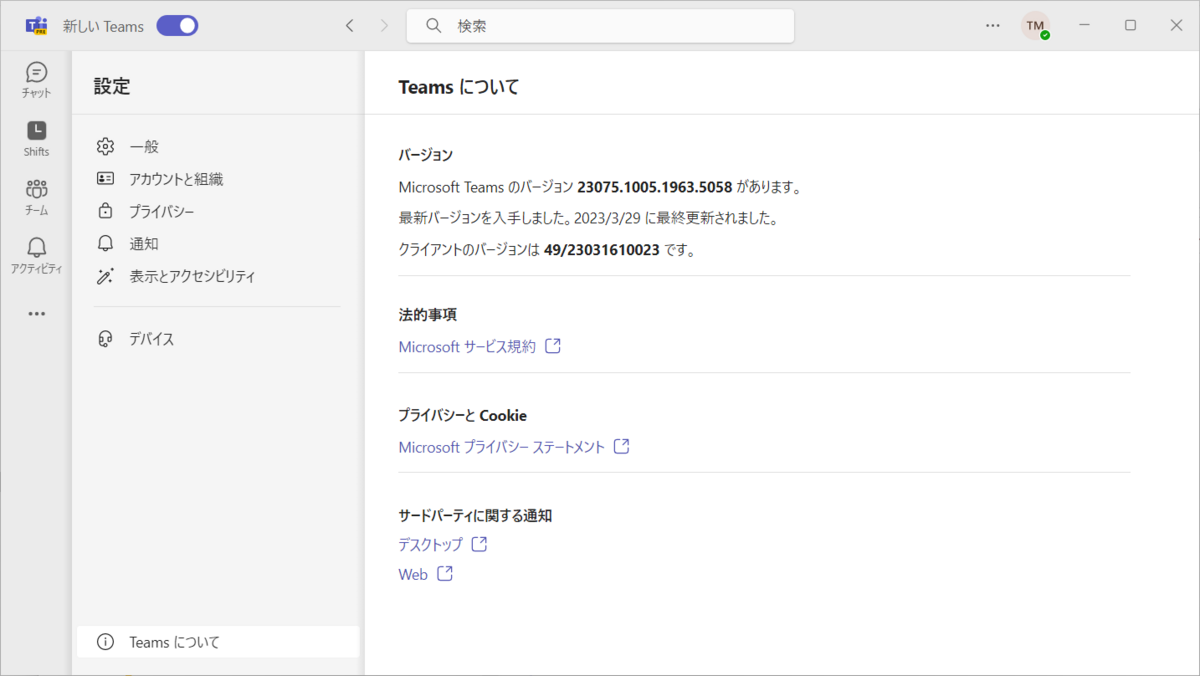Viewport: 1200px width, 676px height.
Task: Click the 設定 panel heading
Action: click(x=112, y=86)
